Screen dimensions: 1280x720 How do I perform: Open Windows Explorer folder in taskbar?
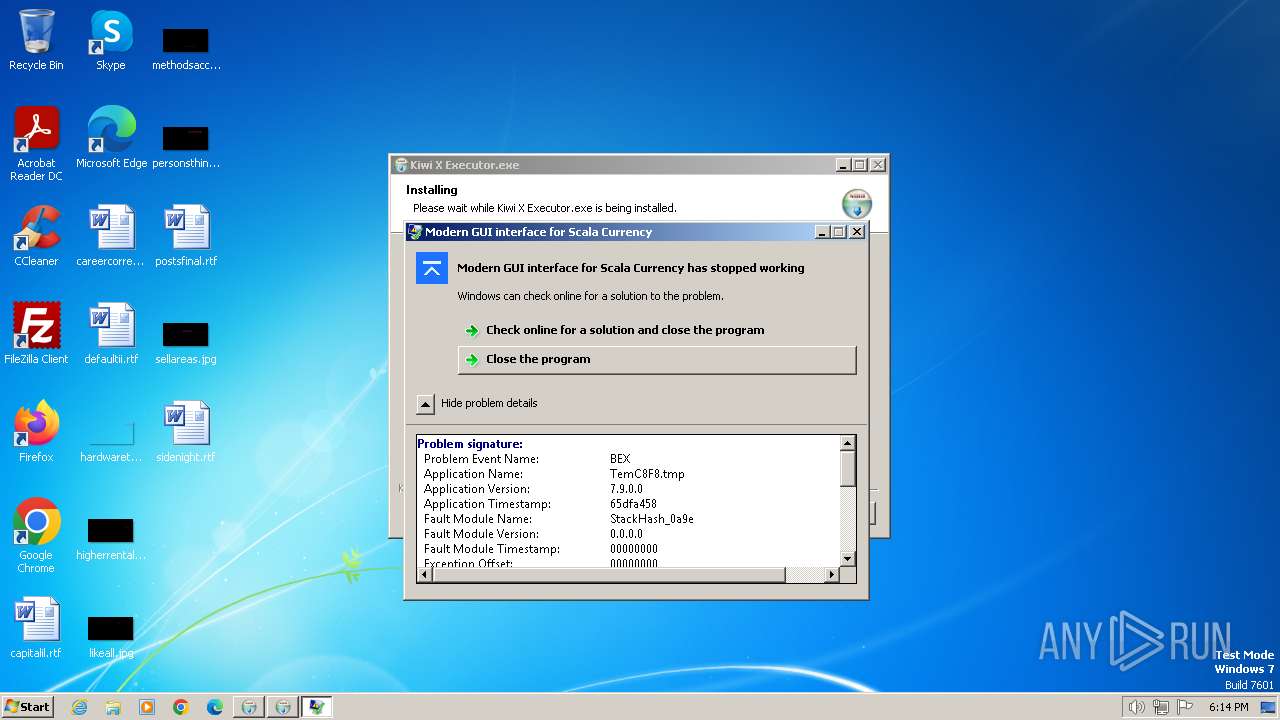tap(113, 707)
